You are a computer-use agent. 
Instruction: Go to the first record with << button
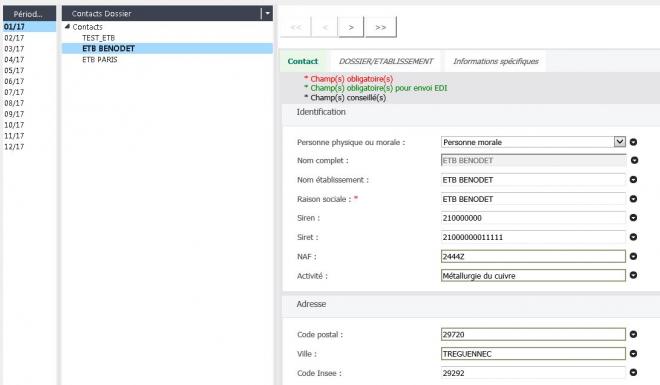click(296, 27)
